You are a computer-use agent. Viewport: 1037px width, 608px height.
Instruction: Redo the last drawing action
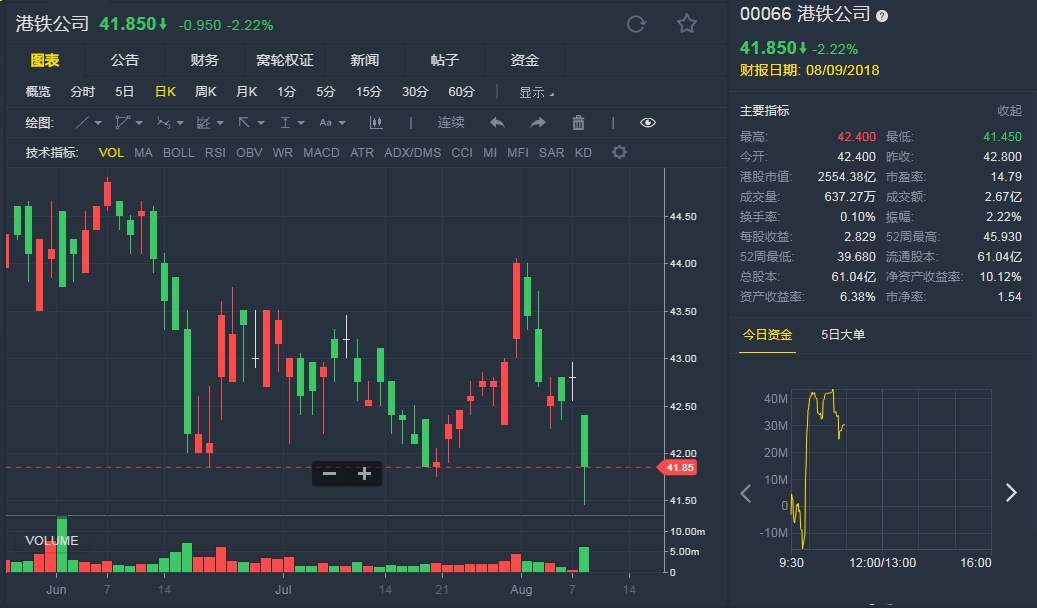(538, 122)
